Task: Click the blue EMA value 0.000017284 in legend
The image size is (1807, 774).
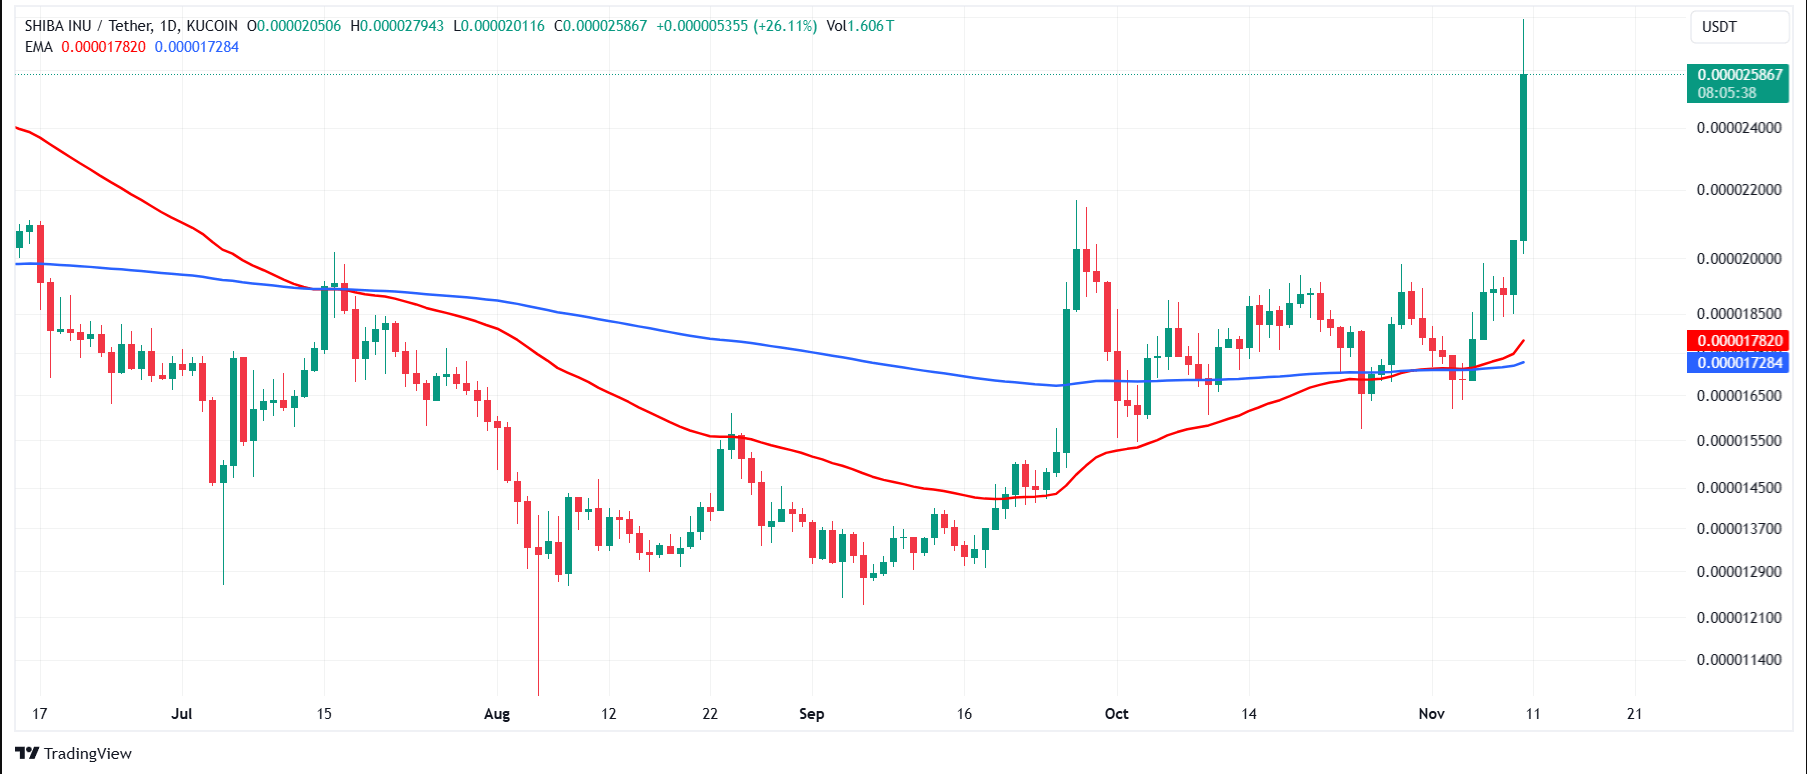Action: click(197, 47)
